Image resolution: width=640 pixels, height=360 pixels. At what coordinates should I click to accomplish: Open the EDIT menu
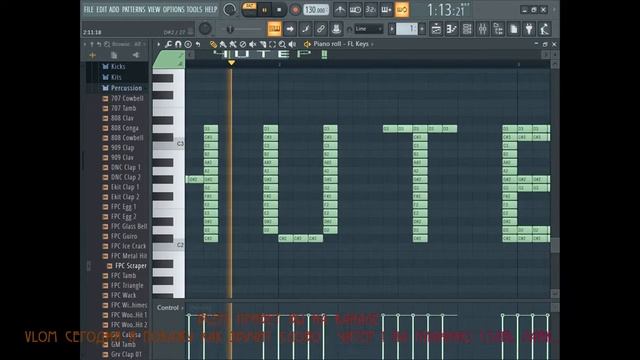pyautogui.click(x=101, y=9)
